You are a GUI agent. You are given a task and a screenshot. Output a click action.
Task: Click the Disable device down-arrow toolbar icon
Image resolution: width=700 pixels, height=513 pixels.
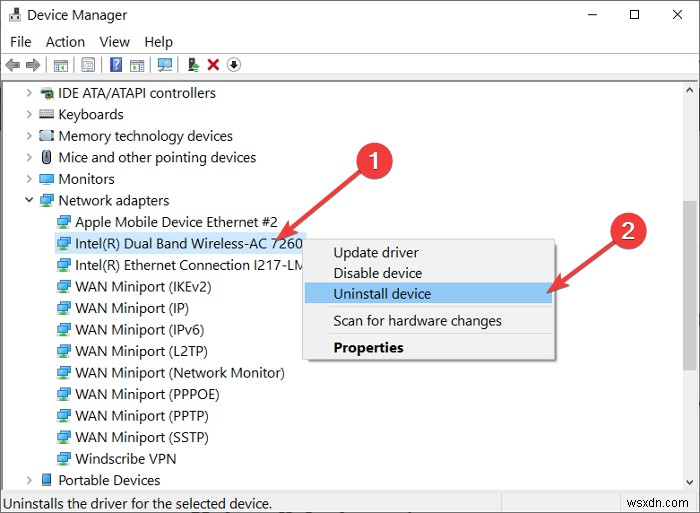(234, 65)
